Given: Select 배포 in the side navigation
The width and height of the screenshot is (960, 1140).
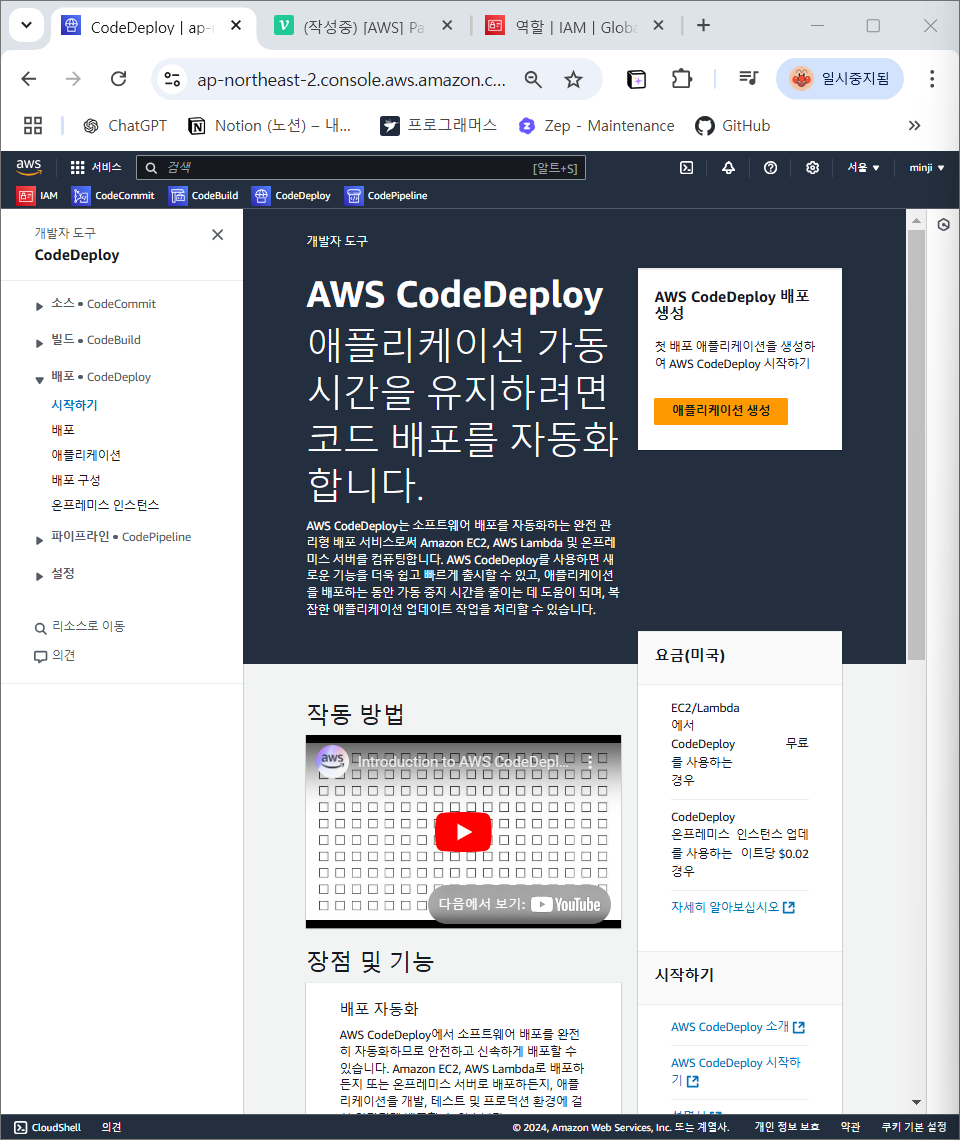Looking at the screenshot, I should 63,430.
